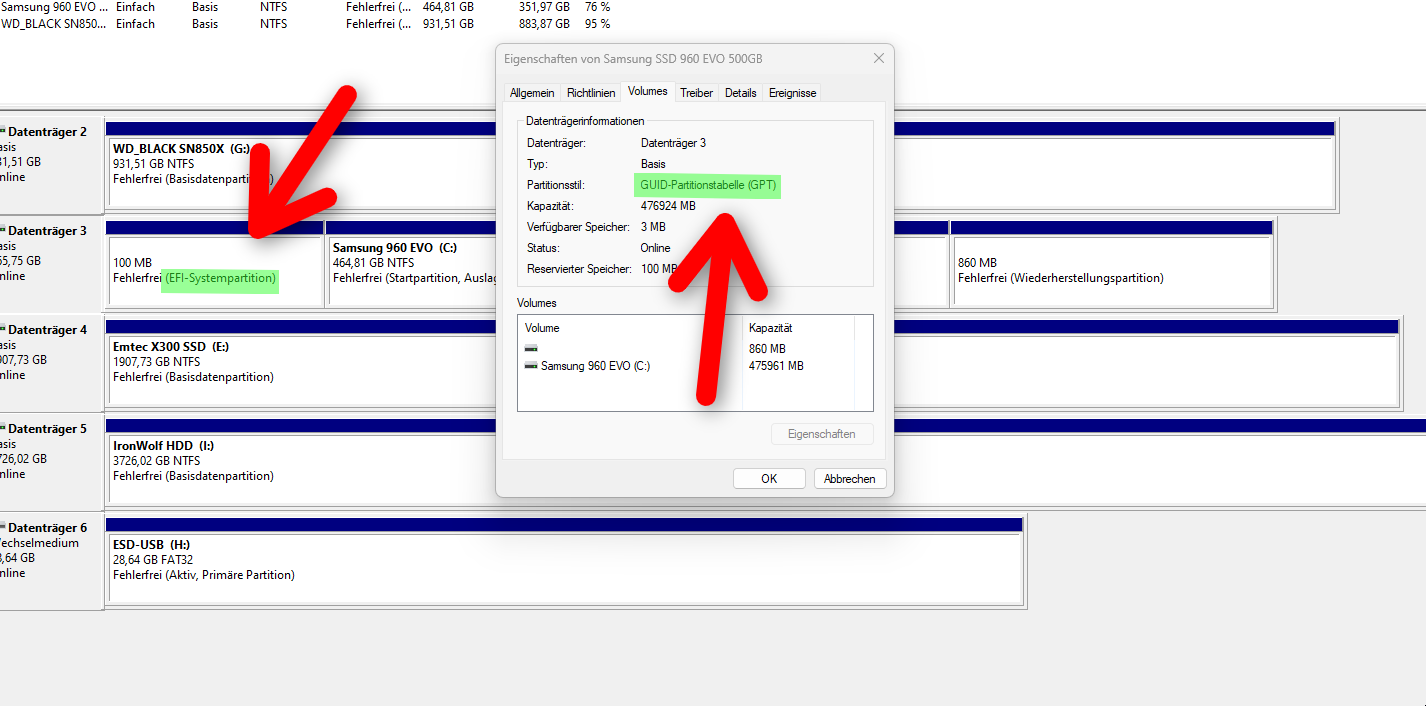The height and width of the screenshot is (706, 1426).
Task: Click drive icon of unnamed volume row
Action: (x=531, y=349)
